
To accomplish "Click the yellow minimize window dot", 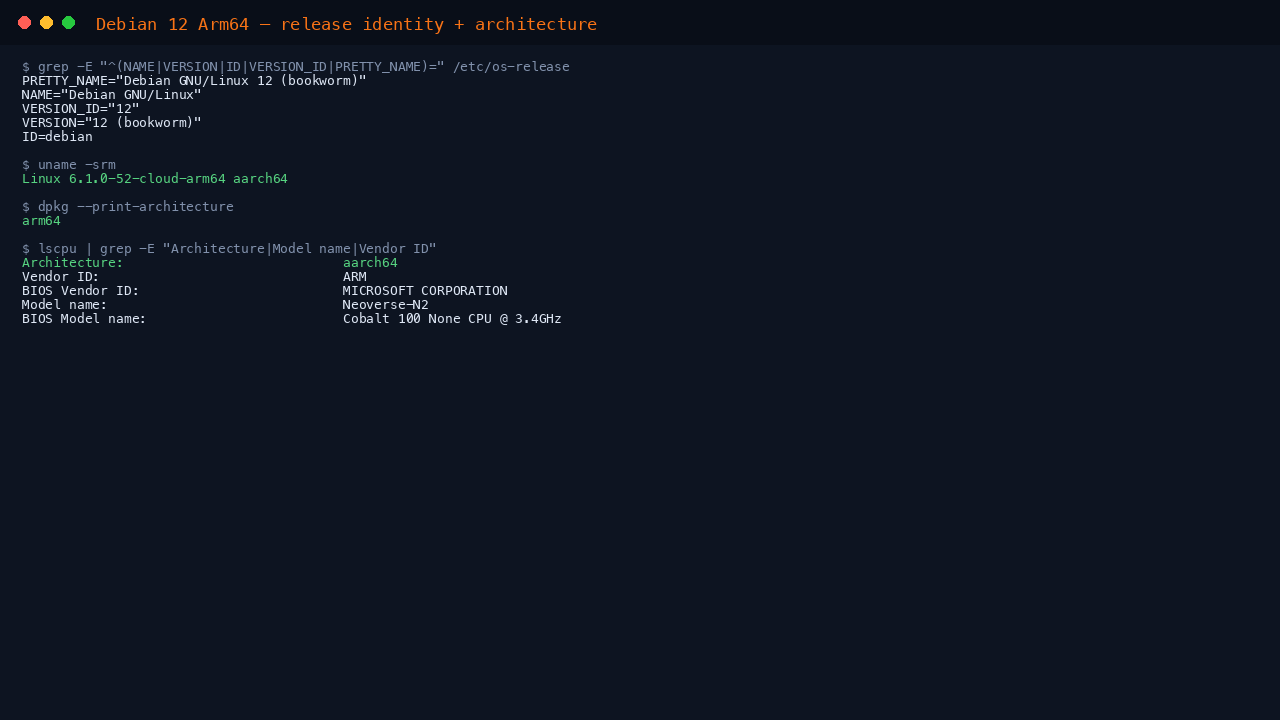I will (46, 23).
